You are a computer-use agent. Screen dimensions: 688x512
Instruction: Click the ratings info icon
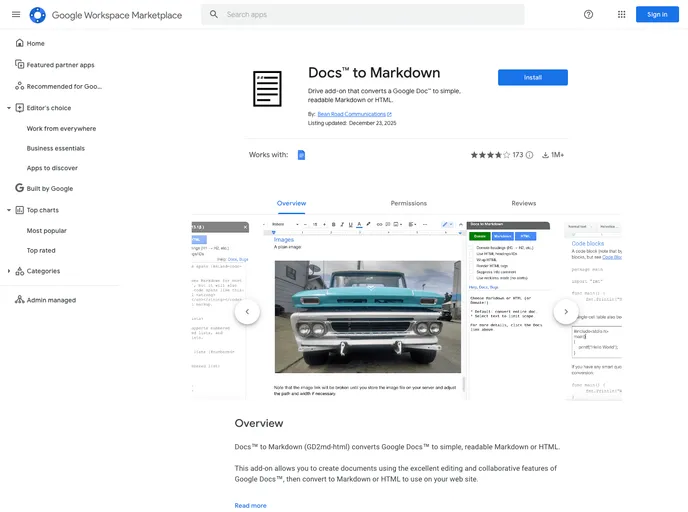click(x=530, y=155)
